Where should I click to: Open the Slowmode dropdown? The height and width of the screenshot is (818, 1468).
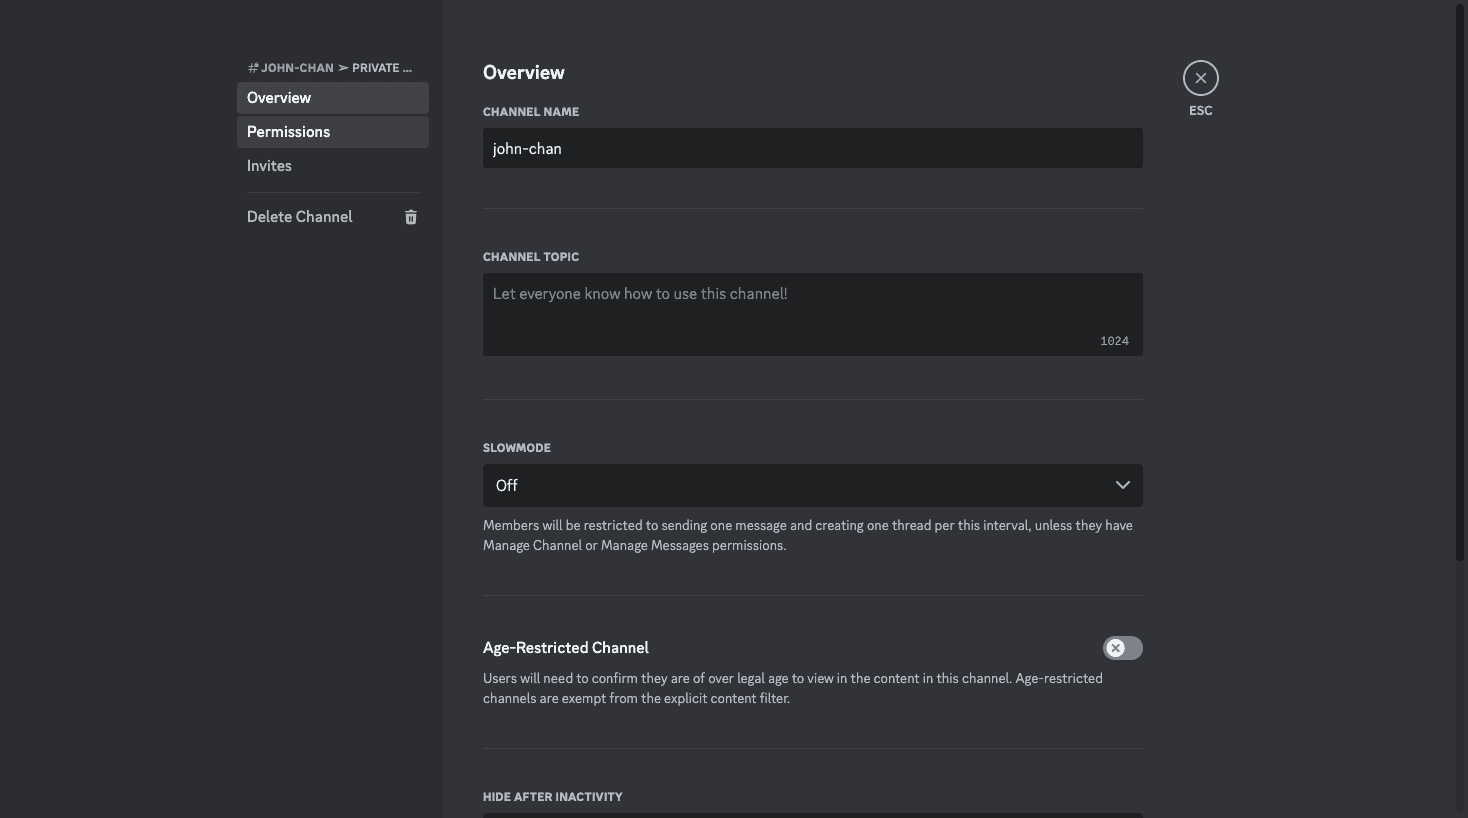coord(813,485)
